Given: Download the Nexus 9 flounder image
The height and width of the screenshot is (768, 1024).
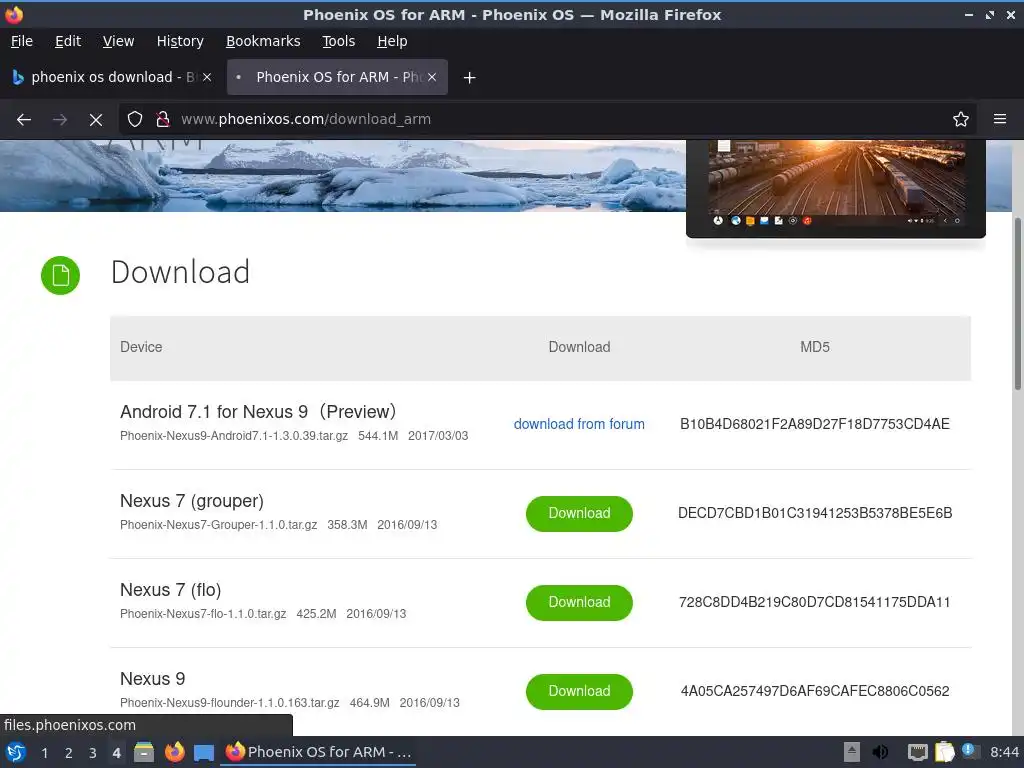Looking at the screenshot, I should (x=579, y=691).
